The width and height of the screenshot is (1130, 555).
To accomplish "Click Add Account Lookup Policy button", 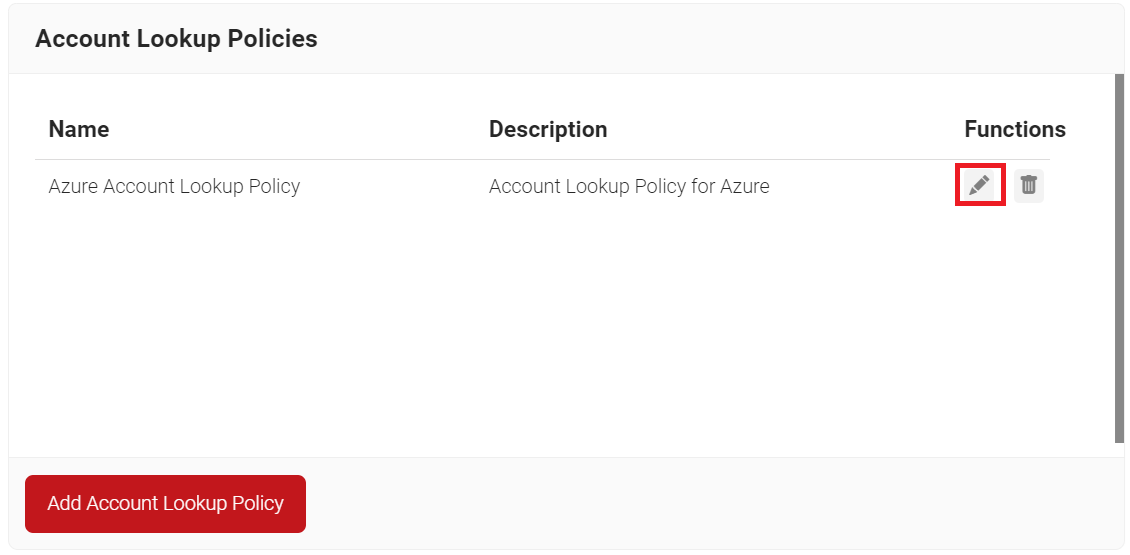I will pyautogui.click(x=165, y=503).
